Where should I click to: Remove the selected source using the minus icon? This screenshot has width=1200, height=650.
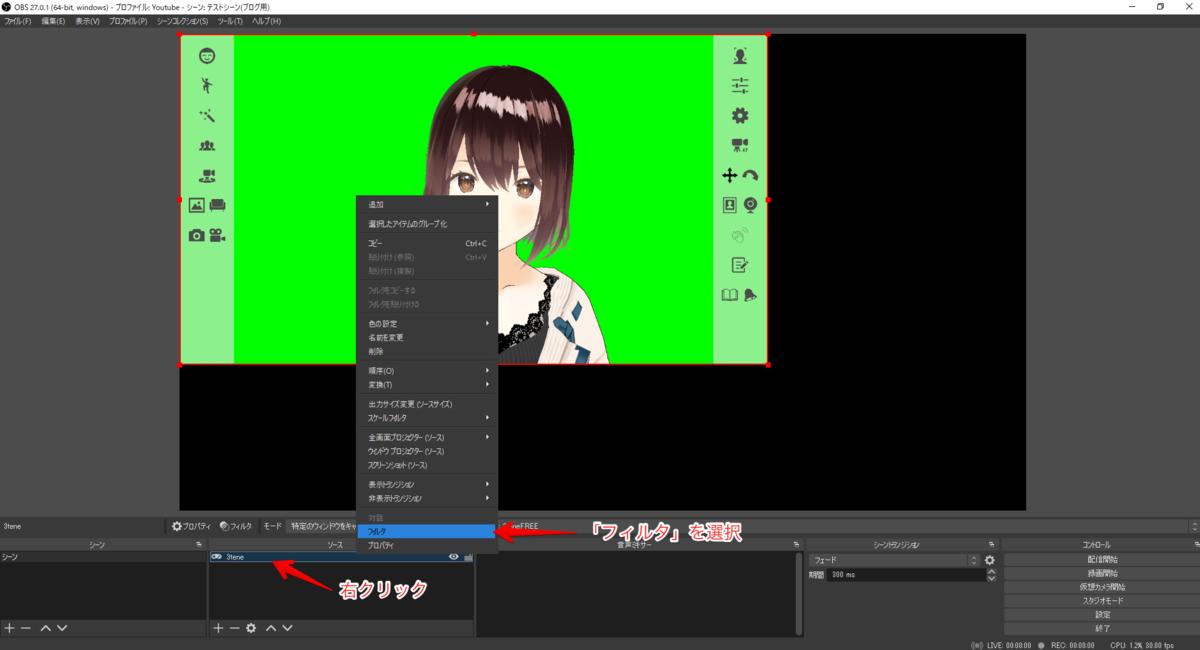coord(235,627)
